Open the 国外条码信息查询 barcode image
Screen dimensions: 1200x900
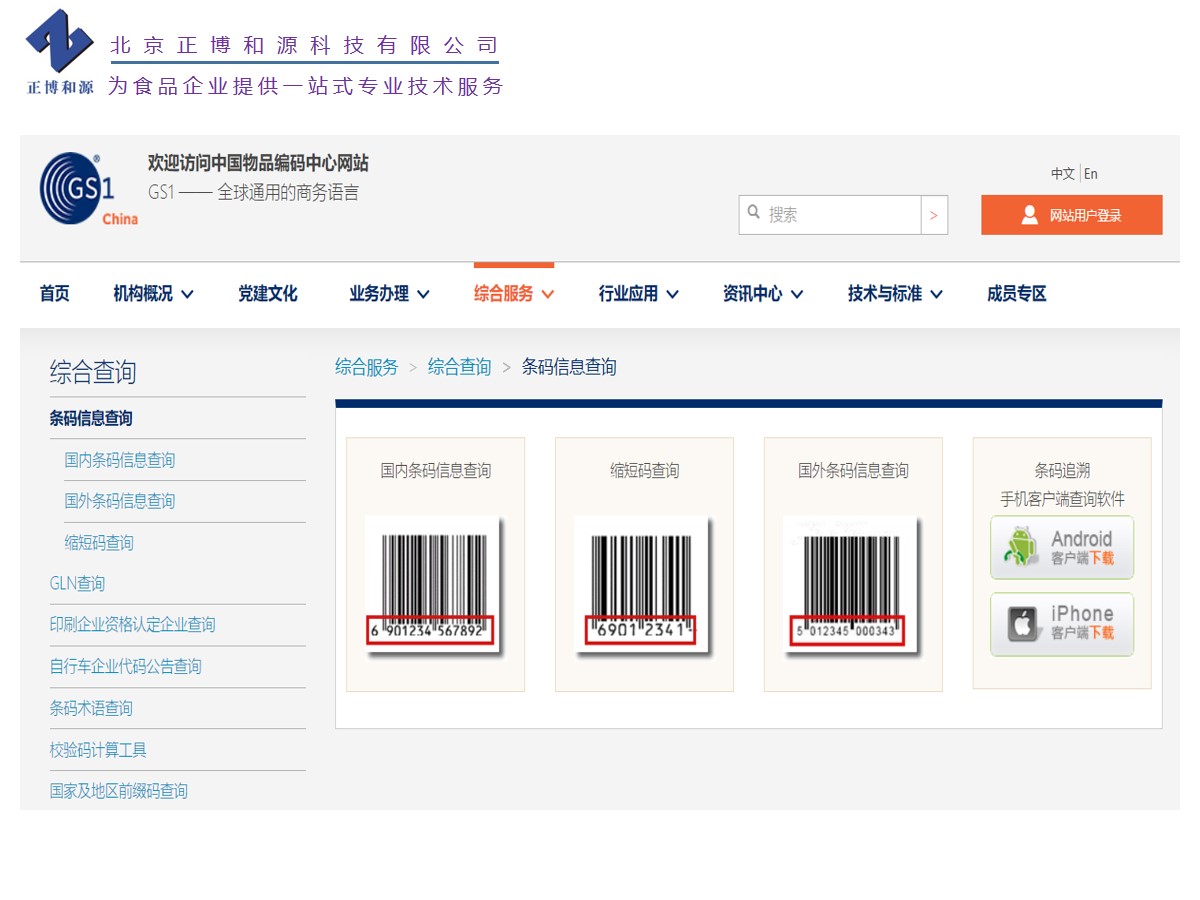[x=852, y=585]
